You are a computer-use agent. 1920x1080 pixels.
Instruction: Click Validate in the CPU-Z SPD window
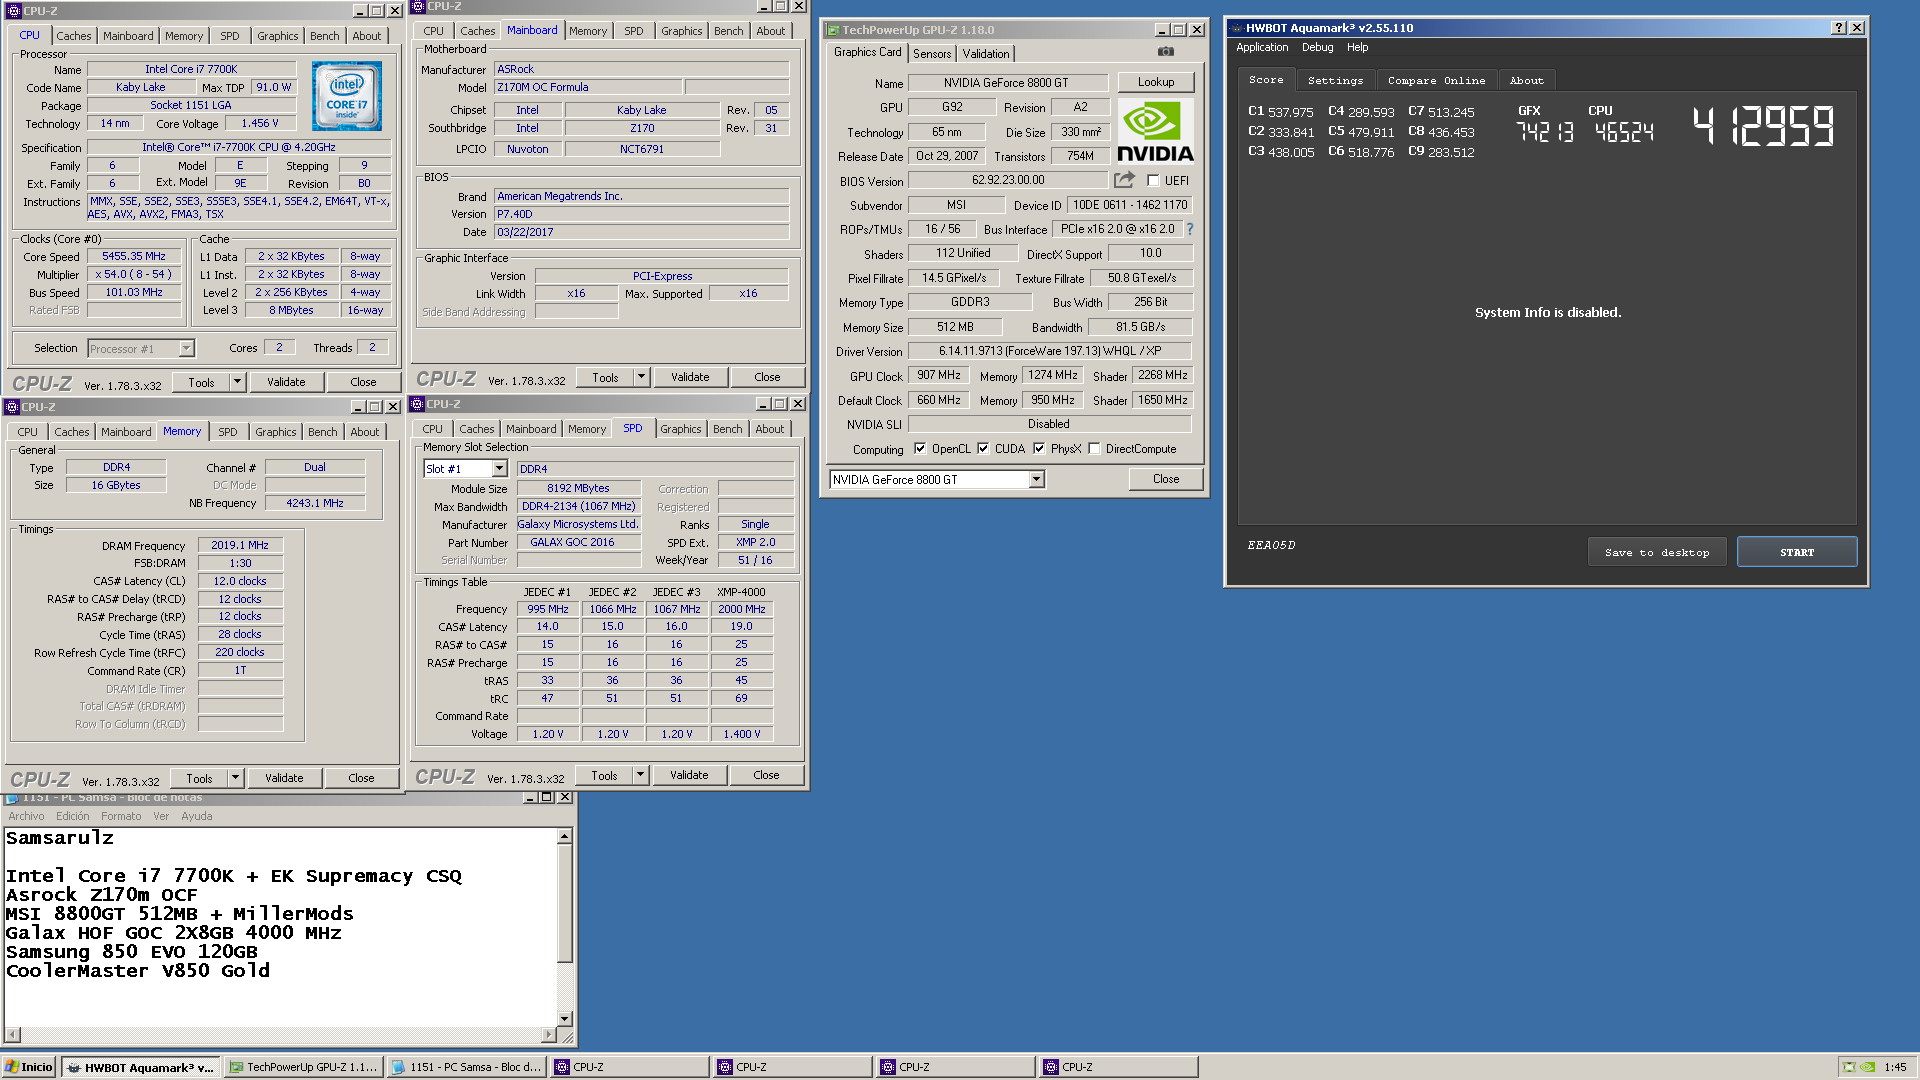tap(689, 775)
